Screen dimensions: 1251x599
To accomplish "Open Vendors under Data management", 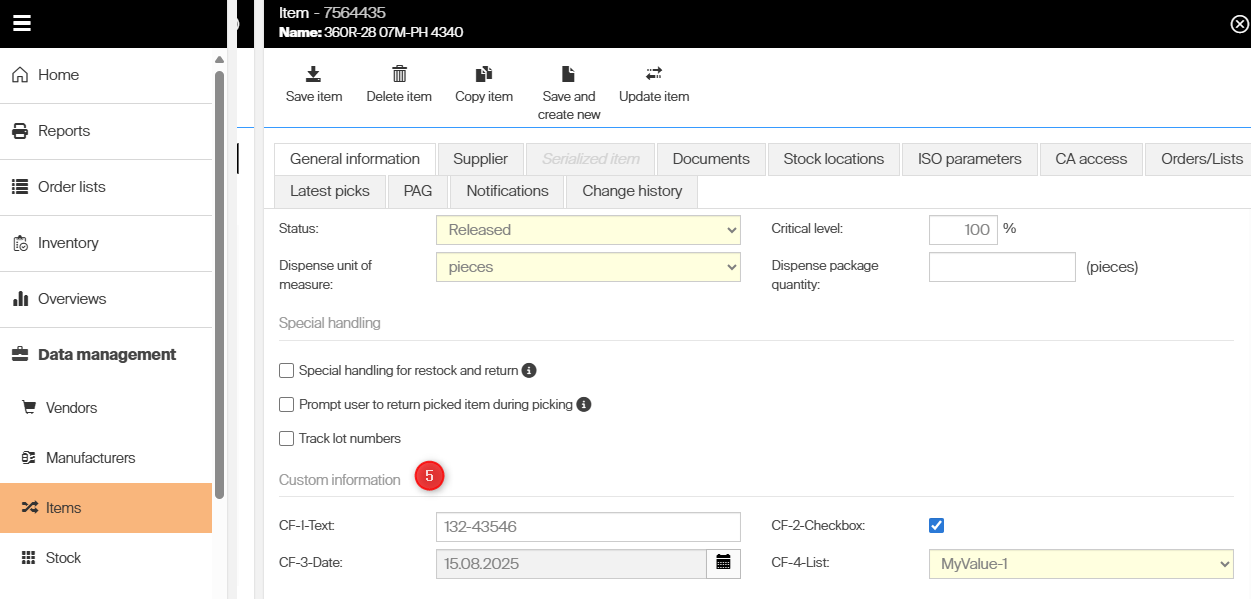I will tap(71, 408).
